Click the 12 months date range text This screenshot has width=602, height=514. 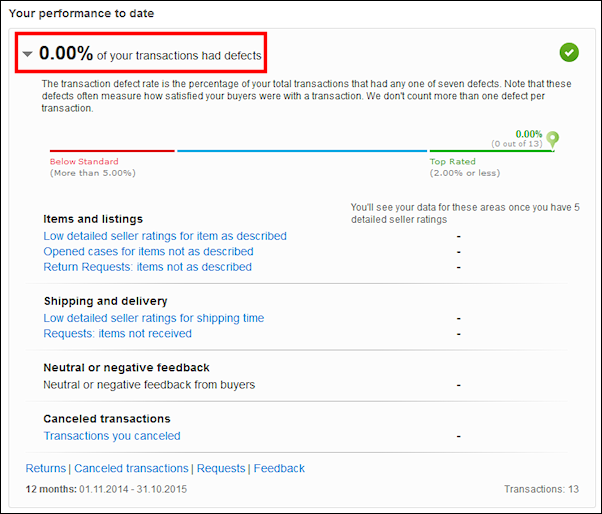point(106,489)
